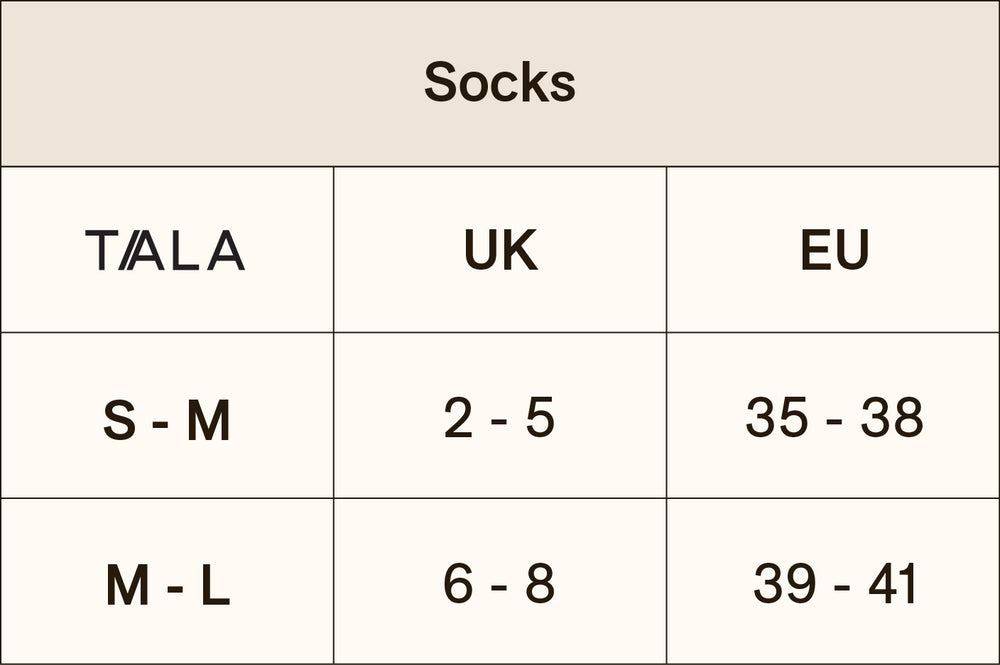Click the Socks table title

[x=500, y=82]
